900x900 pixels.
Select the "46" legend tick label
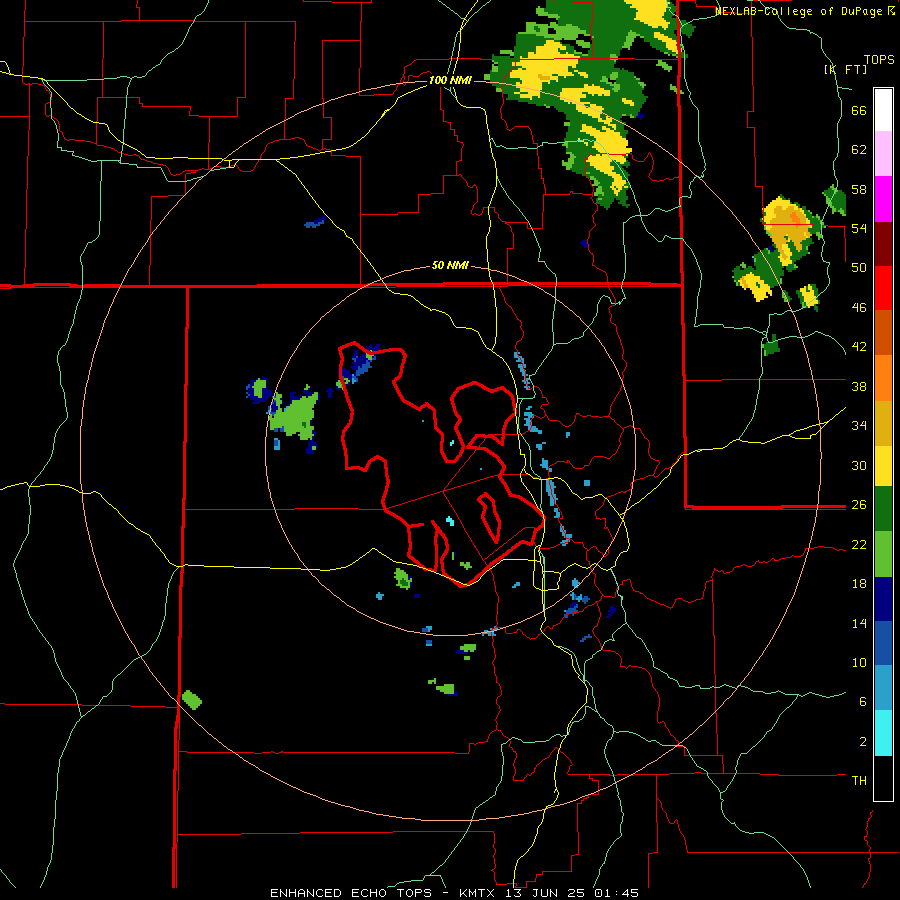[x=859, y=308]
